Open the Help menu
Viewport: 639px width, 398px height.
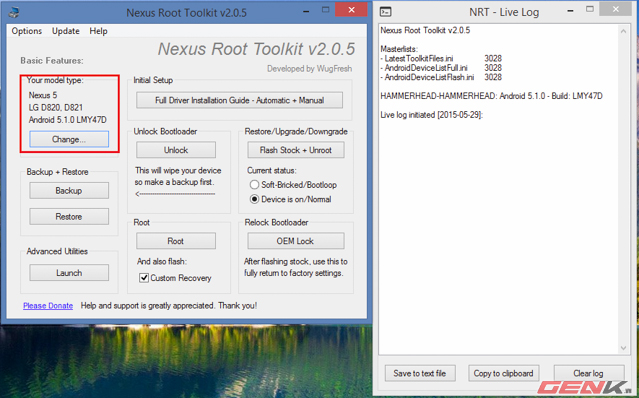(98, 31)
